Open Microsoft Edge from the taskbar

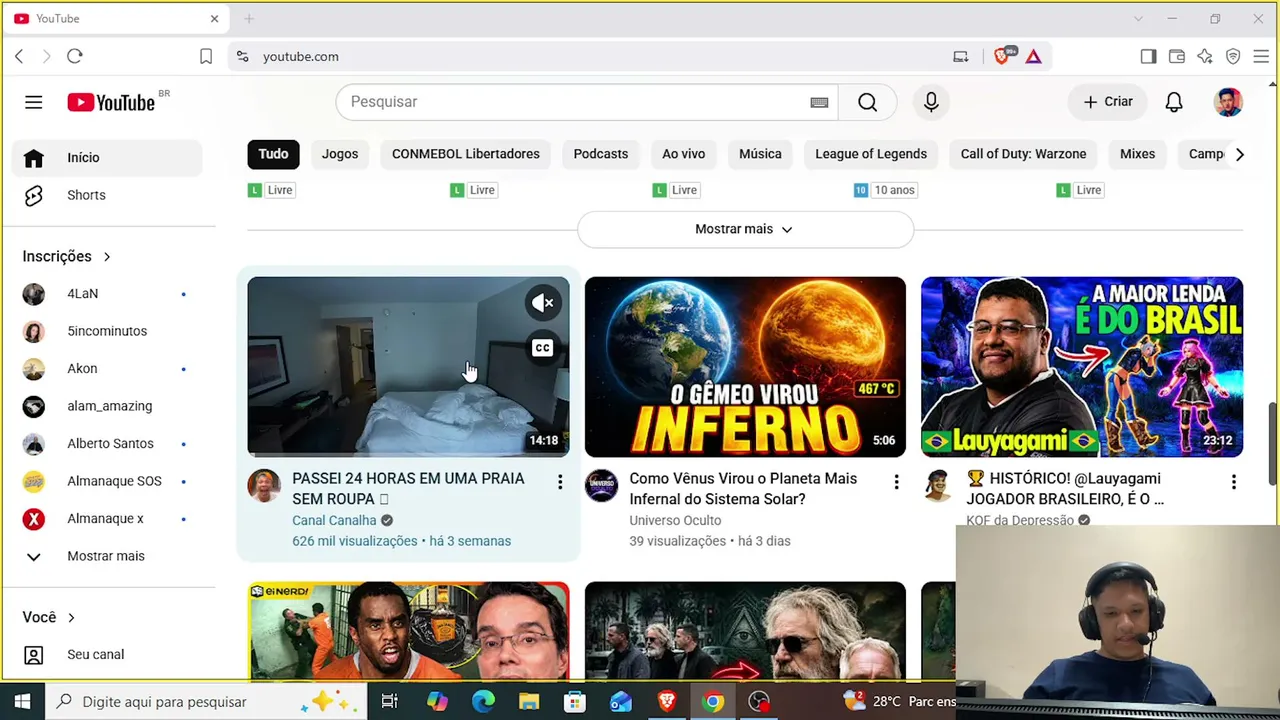tap(483, 702)
